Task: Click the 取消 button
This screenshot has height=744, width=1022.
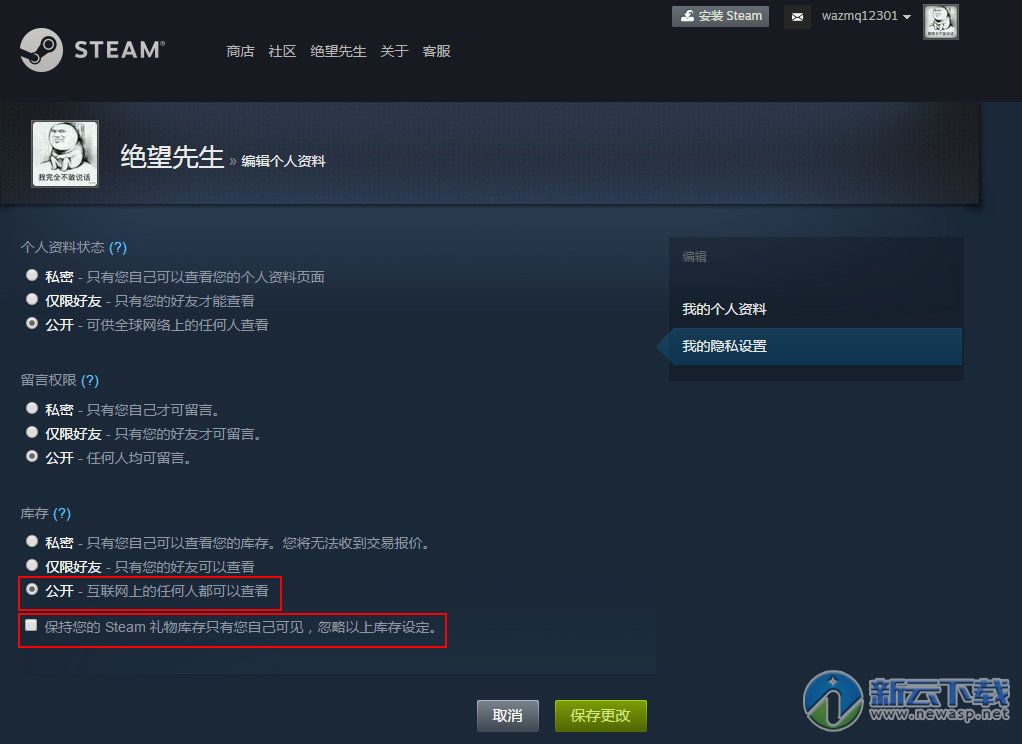Action: 508,715
